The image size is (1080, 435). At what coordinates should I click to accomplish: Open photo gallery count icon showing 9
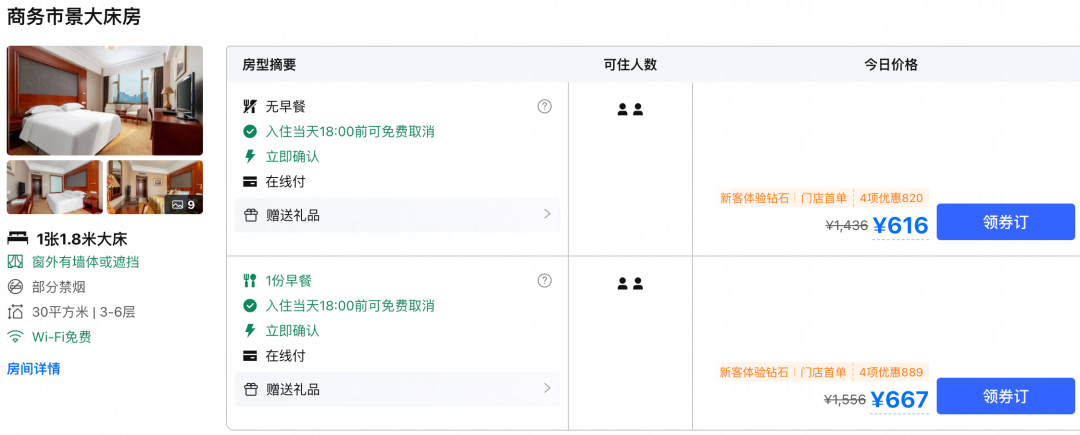(x=183, y=204)
